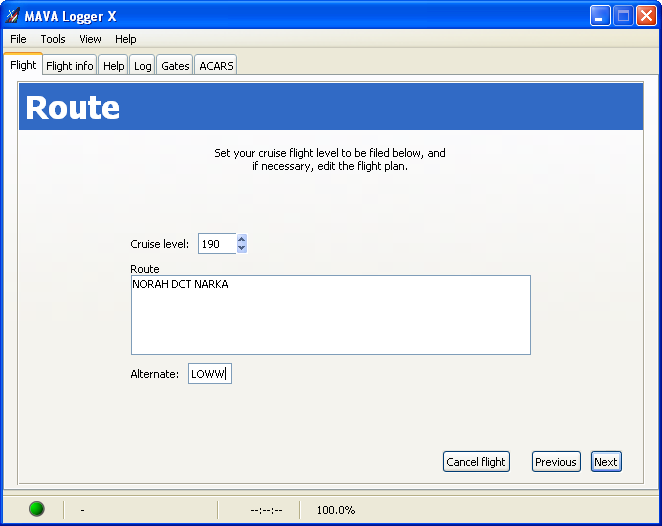Click inside the Route text area
This screenshot has width=662, height=526.
click(331, 315)
